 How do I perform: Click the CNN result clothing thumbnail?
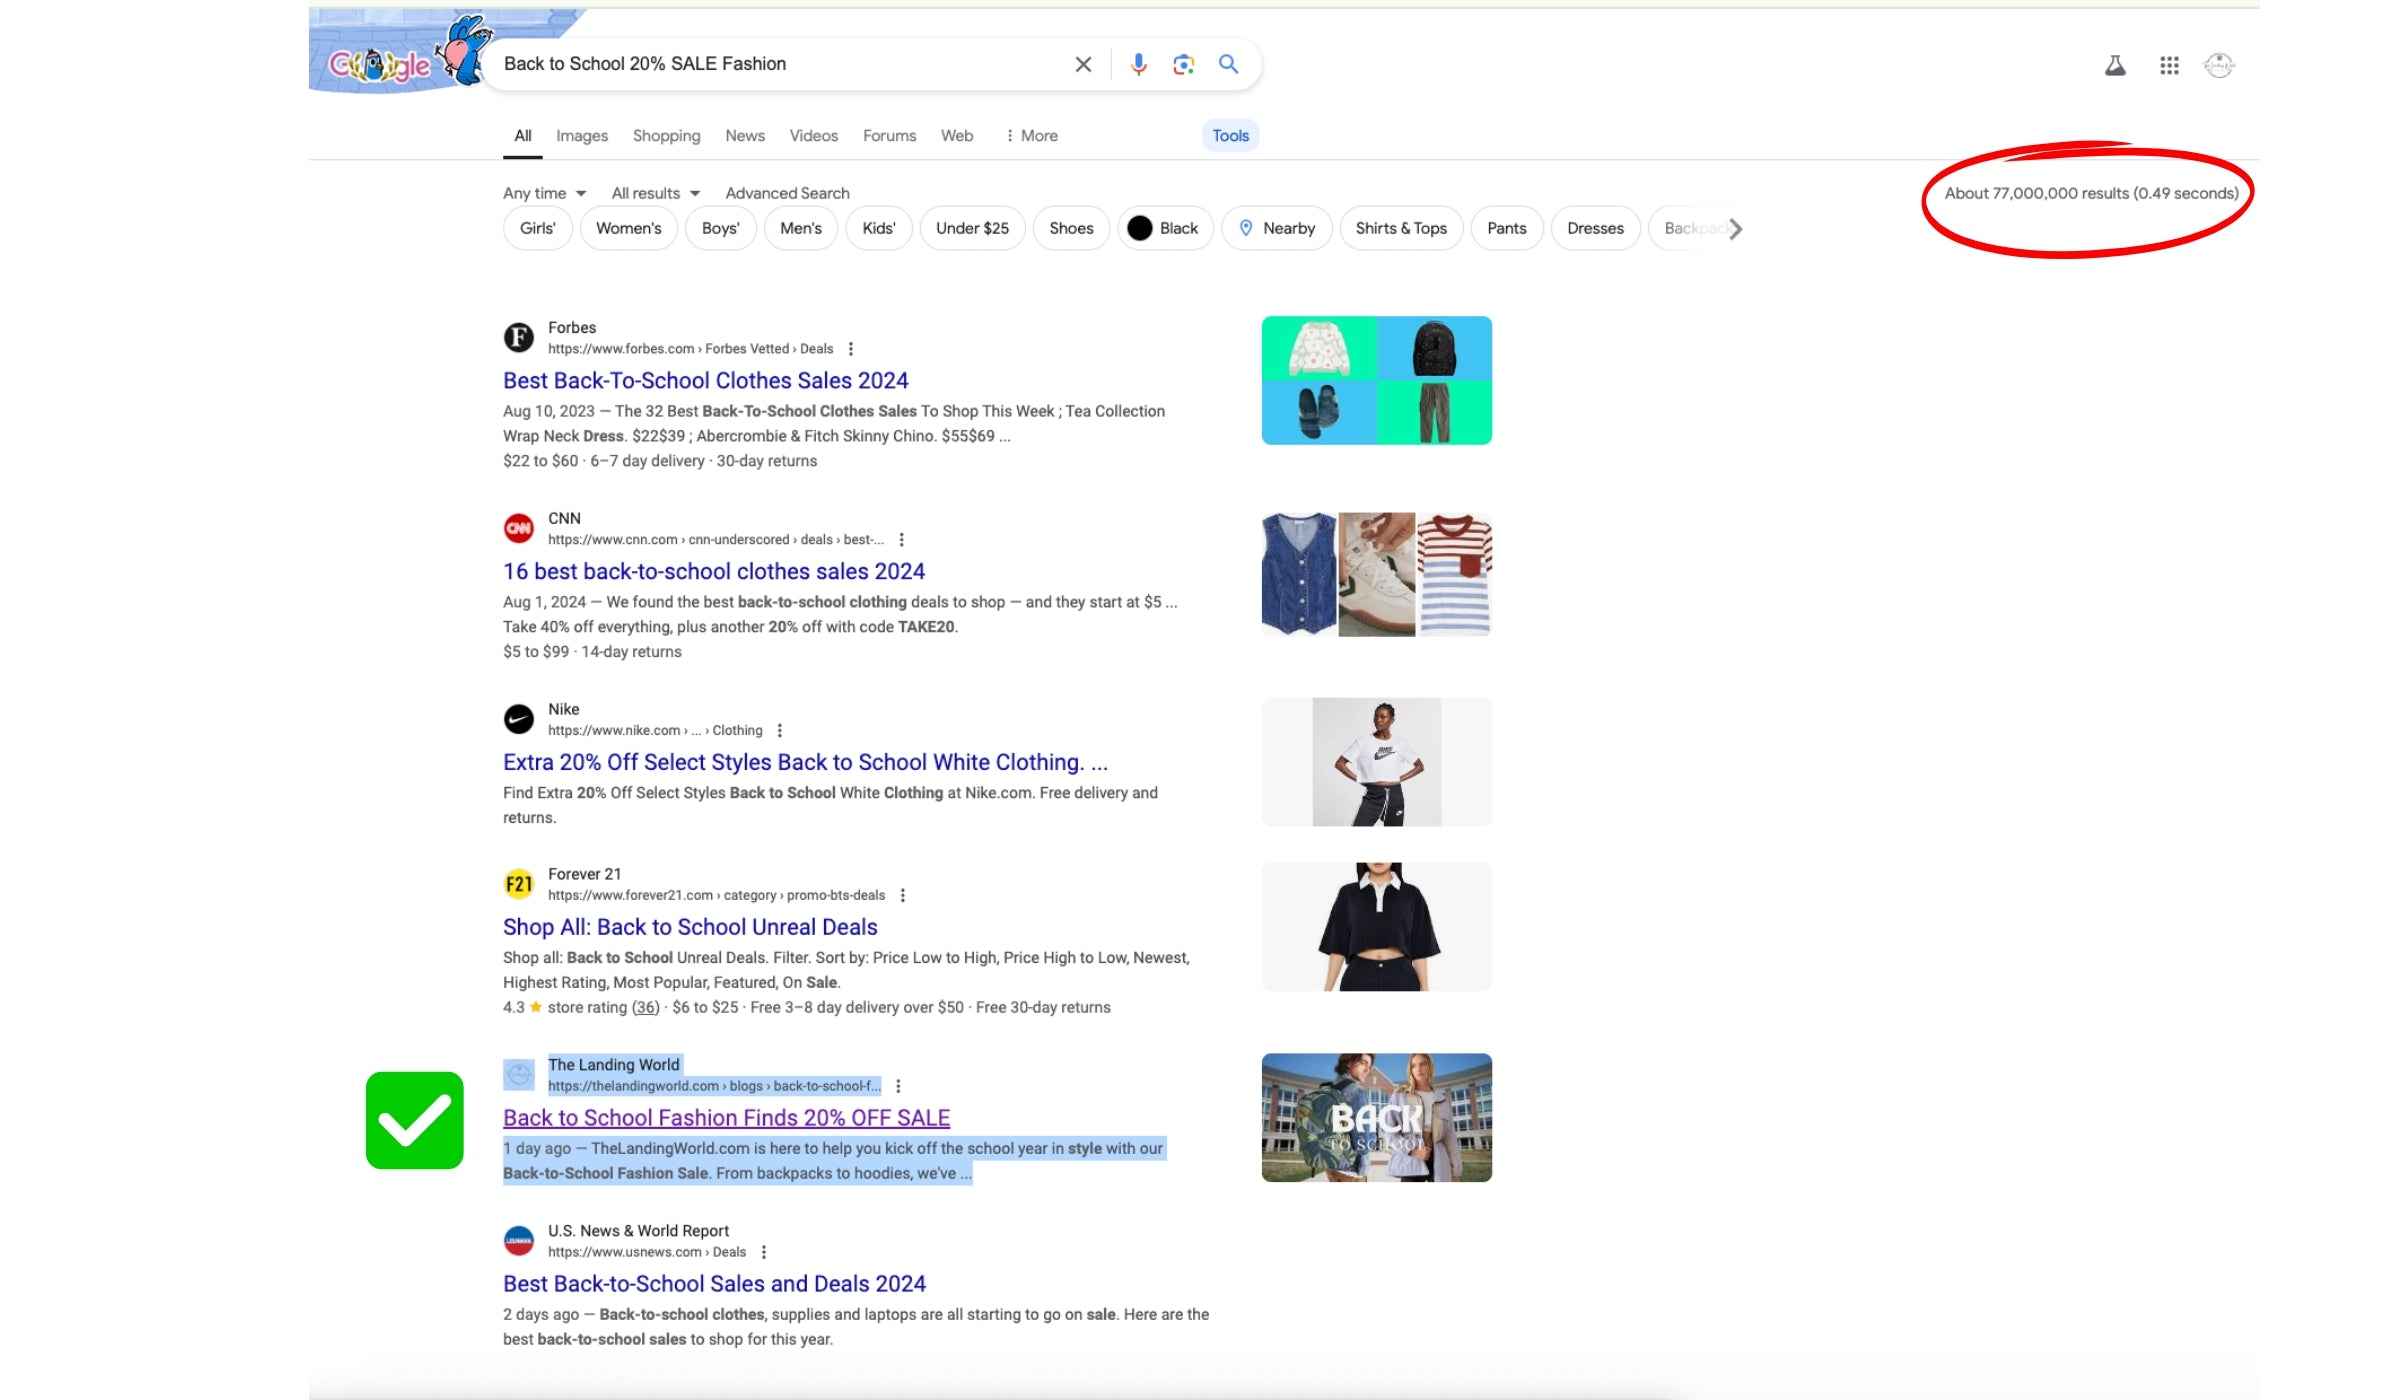click(x=1376, y=574)
